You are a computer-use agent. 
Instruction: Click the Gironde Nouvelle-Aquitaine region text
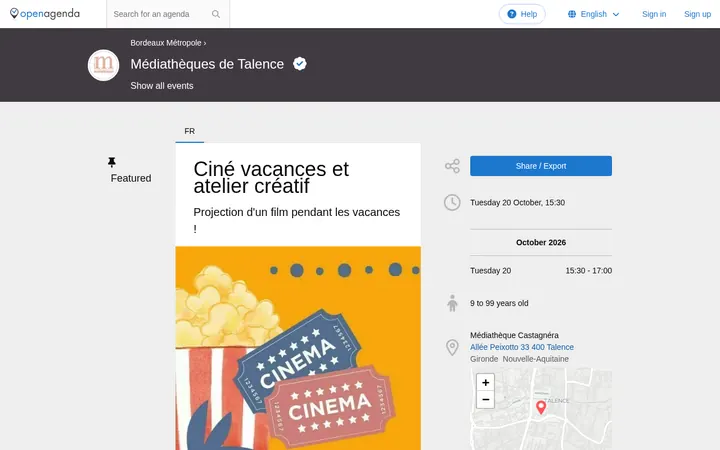(x=519, y=359)
